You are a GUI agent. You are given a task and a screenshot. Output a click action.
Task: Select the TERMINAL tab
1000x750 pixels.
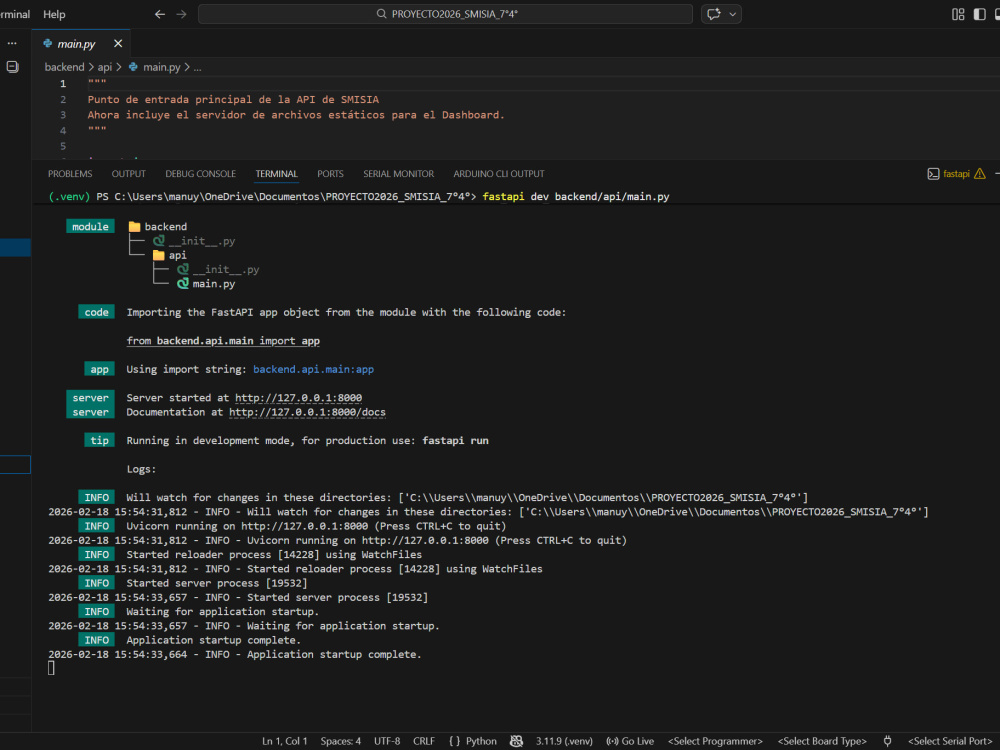(x=276, y=173)
